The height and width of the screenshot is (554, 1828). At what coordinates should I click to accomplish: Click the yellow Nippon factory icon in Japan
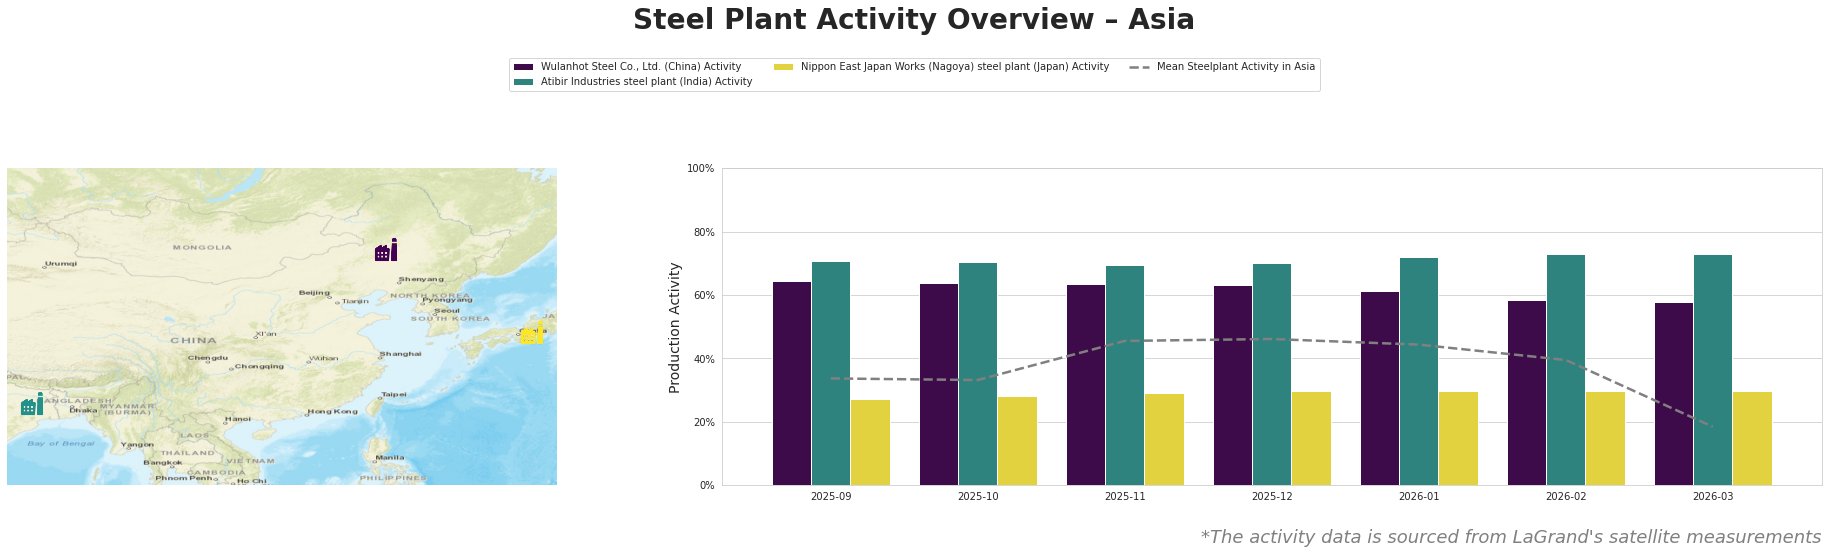point(533,334)
